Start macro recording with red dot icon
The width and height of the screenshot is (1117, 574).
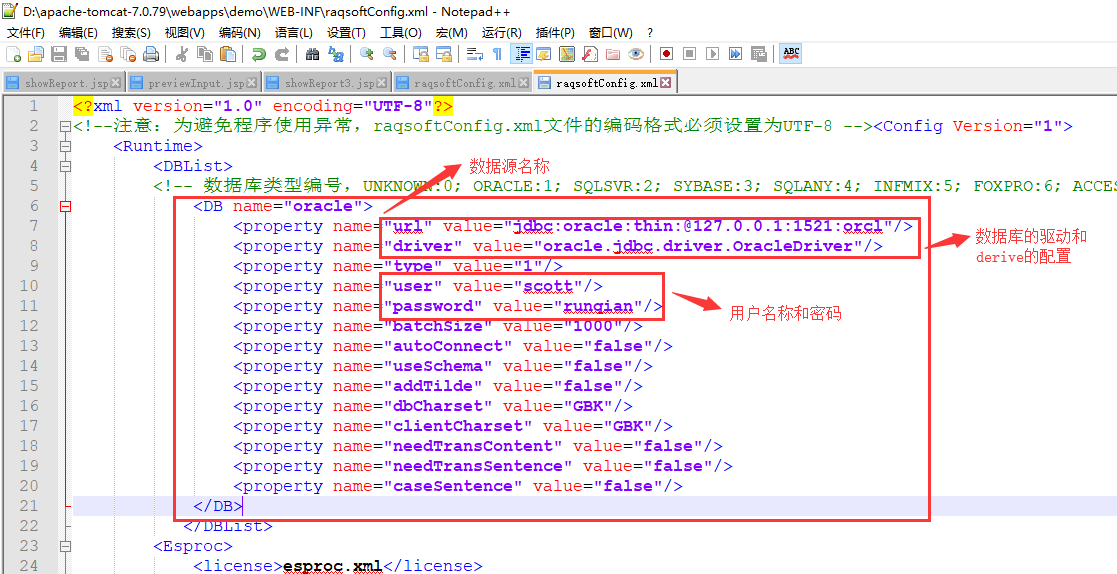click(666, 53)
